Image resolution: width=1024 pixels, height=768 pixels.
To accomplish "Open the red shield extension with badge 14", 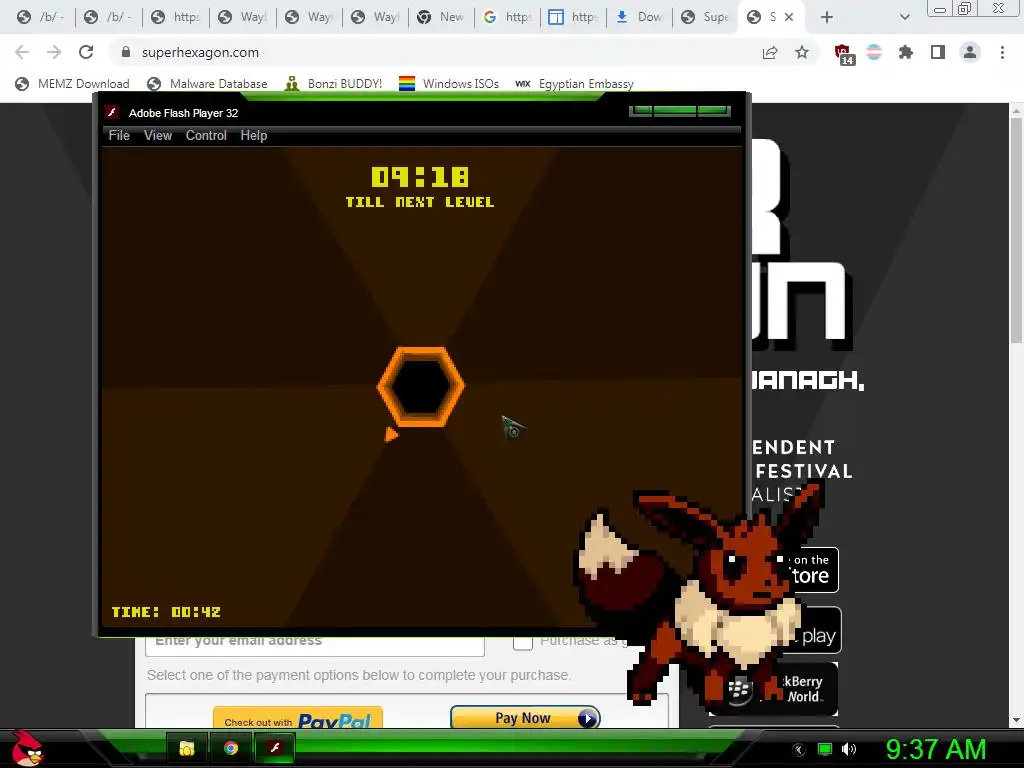I will (x=844, y=54).
